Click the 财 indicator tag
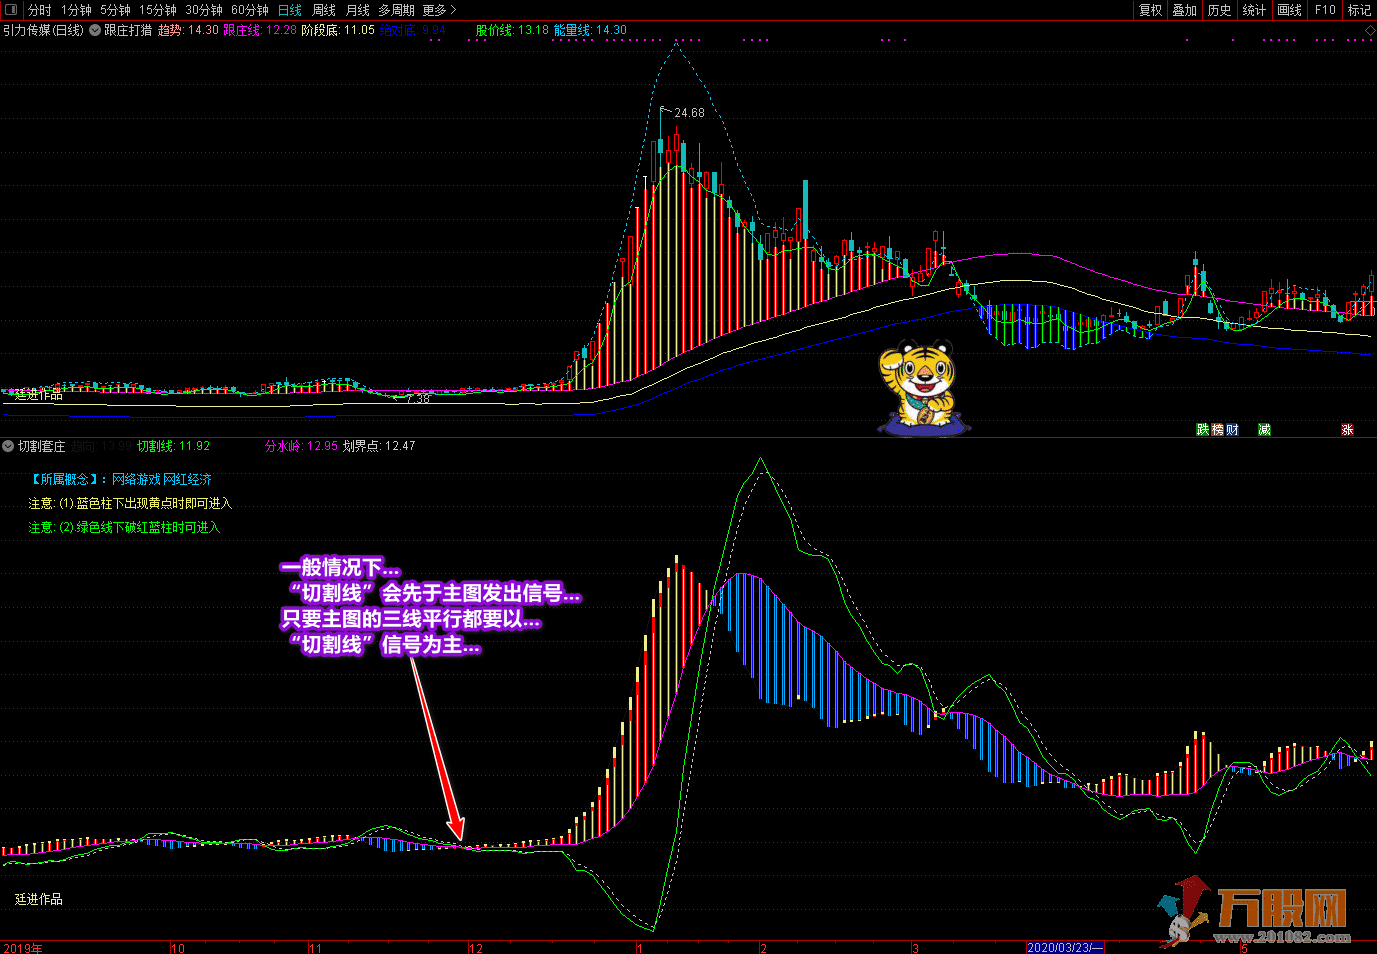 pyautogui.click(x=1232, y=430)
